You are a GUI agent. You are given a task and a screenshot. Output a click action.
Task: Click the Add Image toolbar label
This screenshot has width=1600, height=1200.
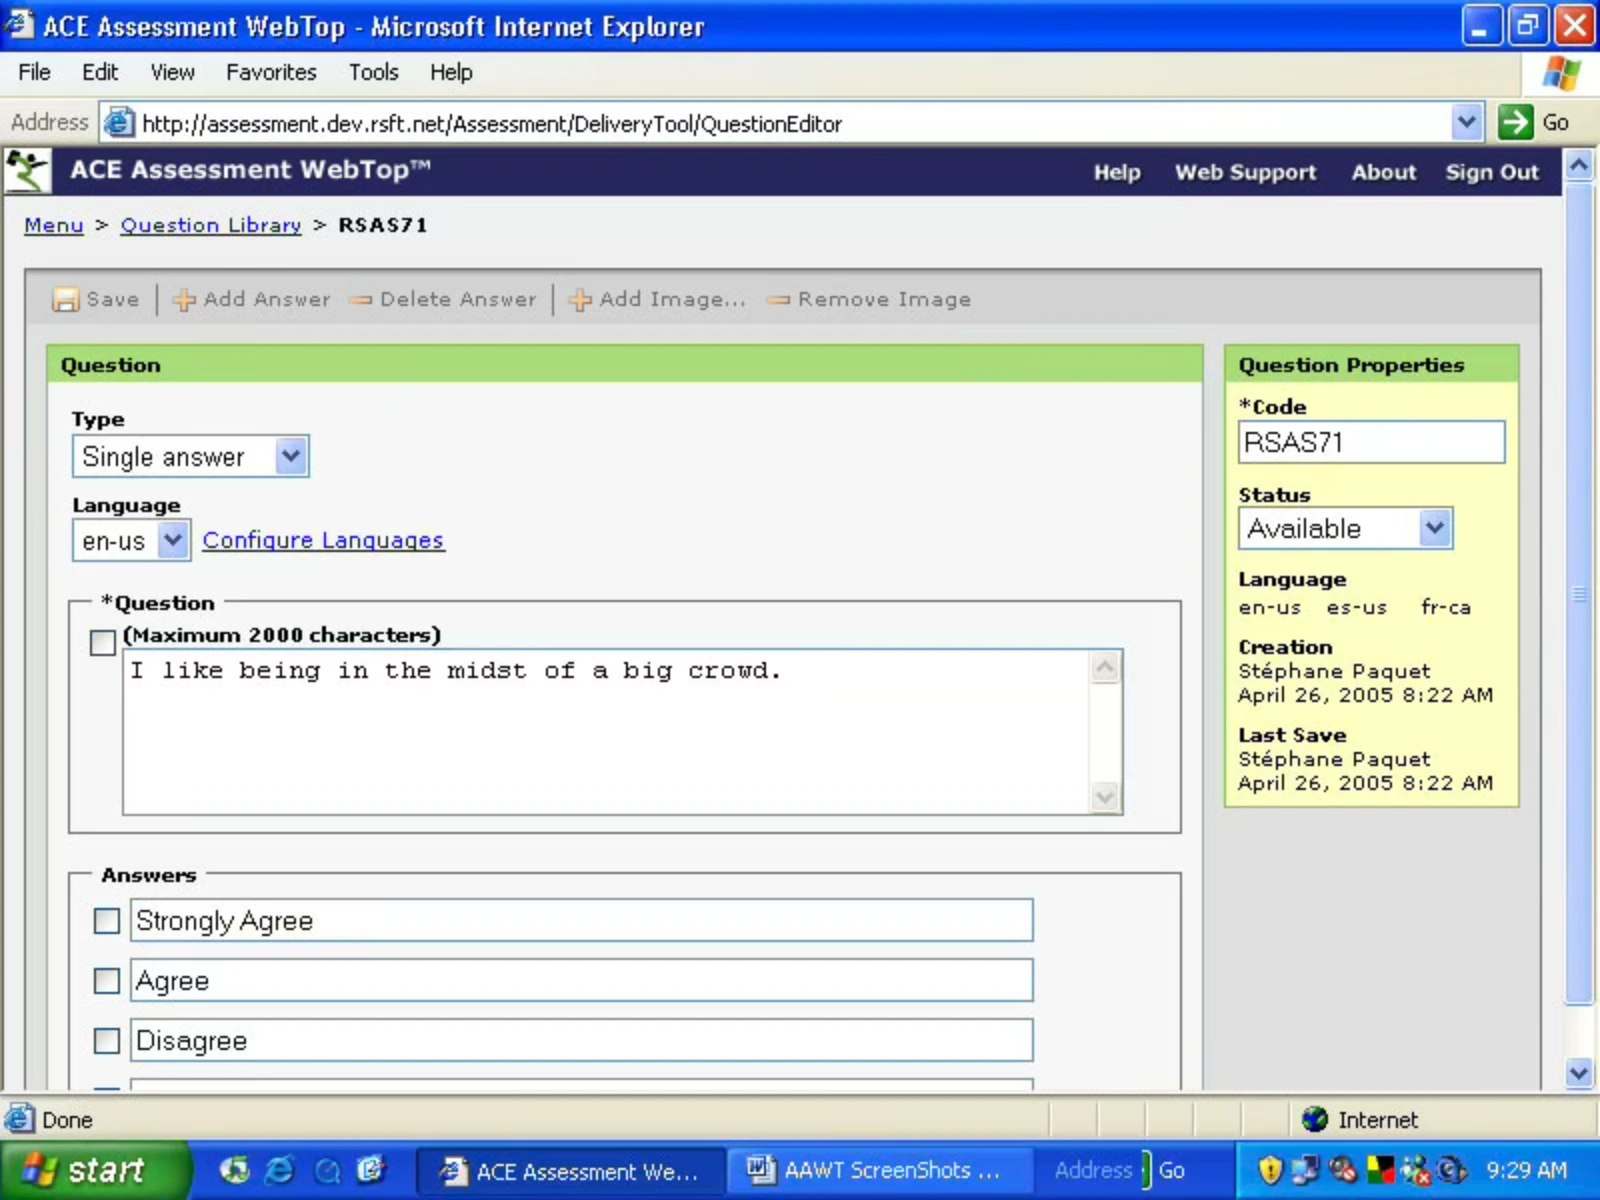tap(673, 299)
